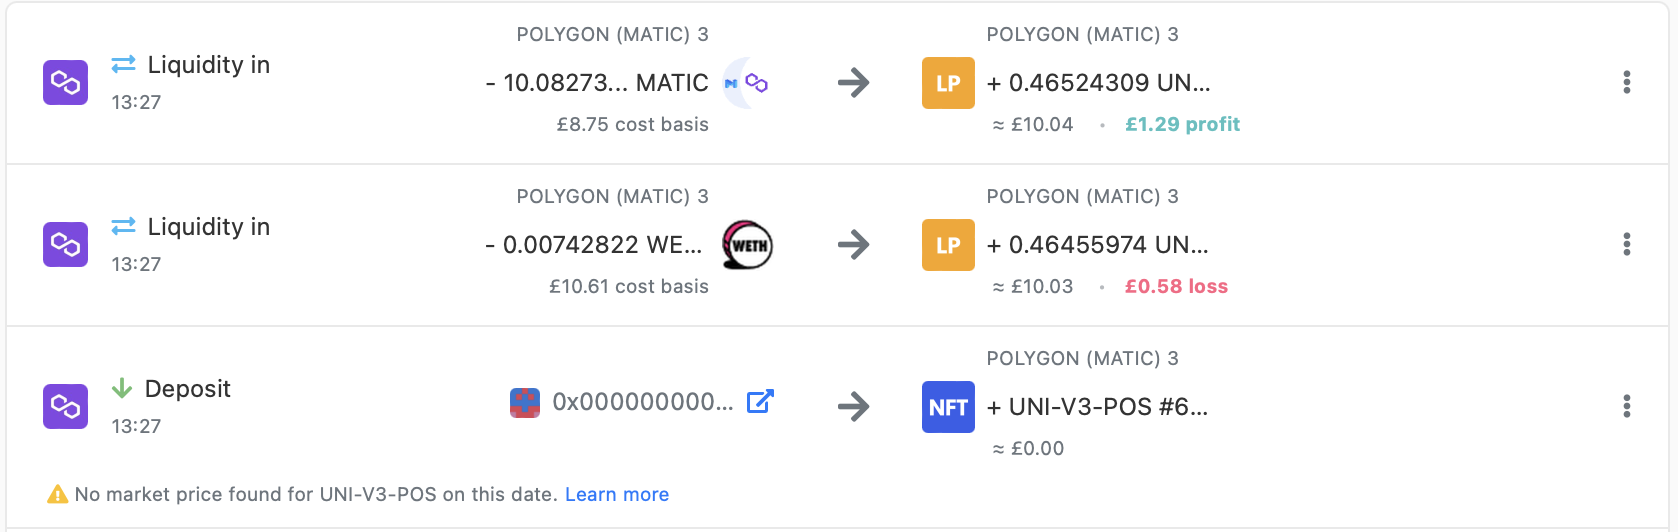Image resolution: width=1678 pixels, height=532 pixels.
Task: Open external link icon next to 0x address
Action: [x=760, y=401]
